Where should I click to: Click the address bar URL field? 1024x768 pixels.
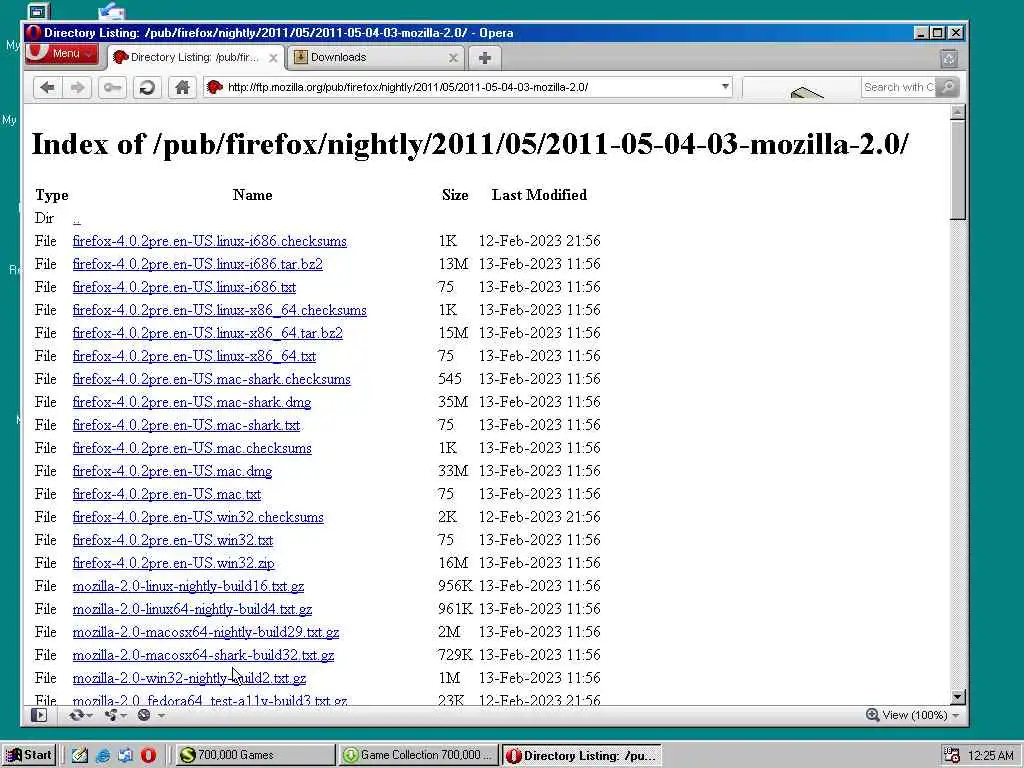coord(470,87)
